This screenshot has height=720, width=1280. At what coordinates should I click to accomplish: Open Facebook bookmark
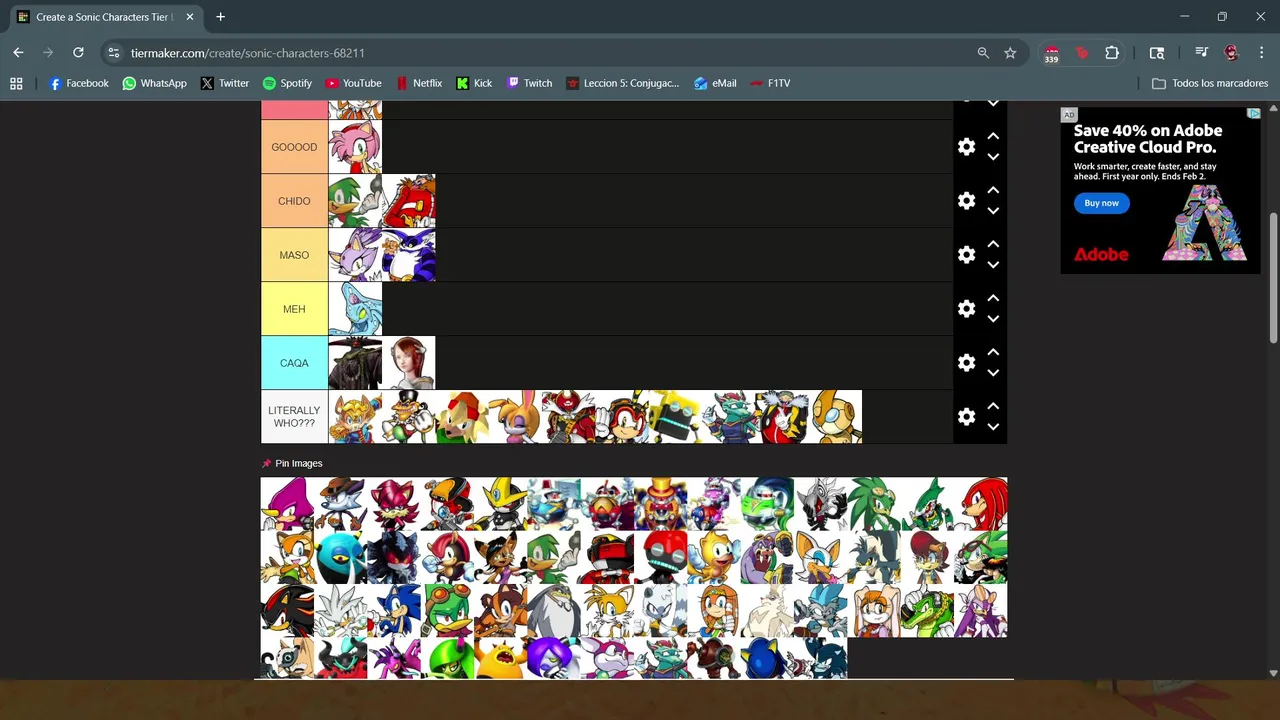point(78,83)
